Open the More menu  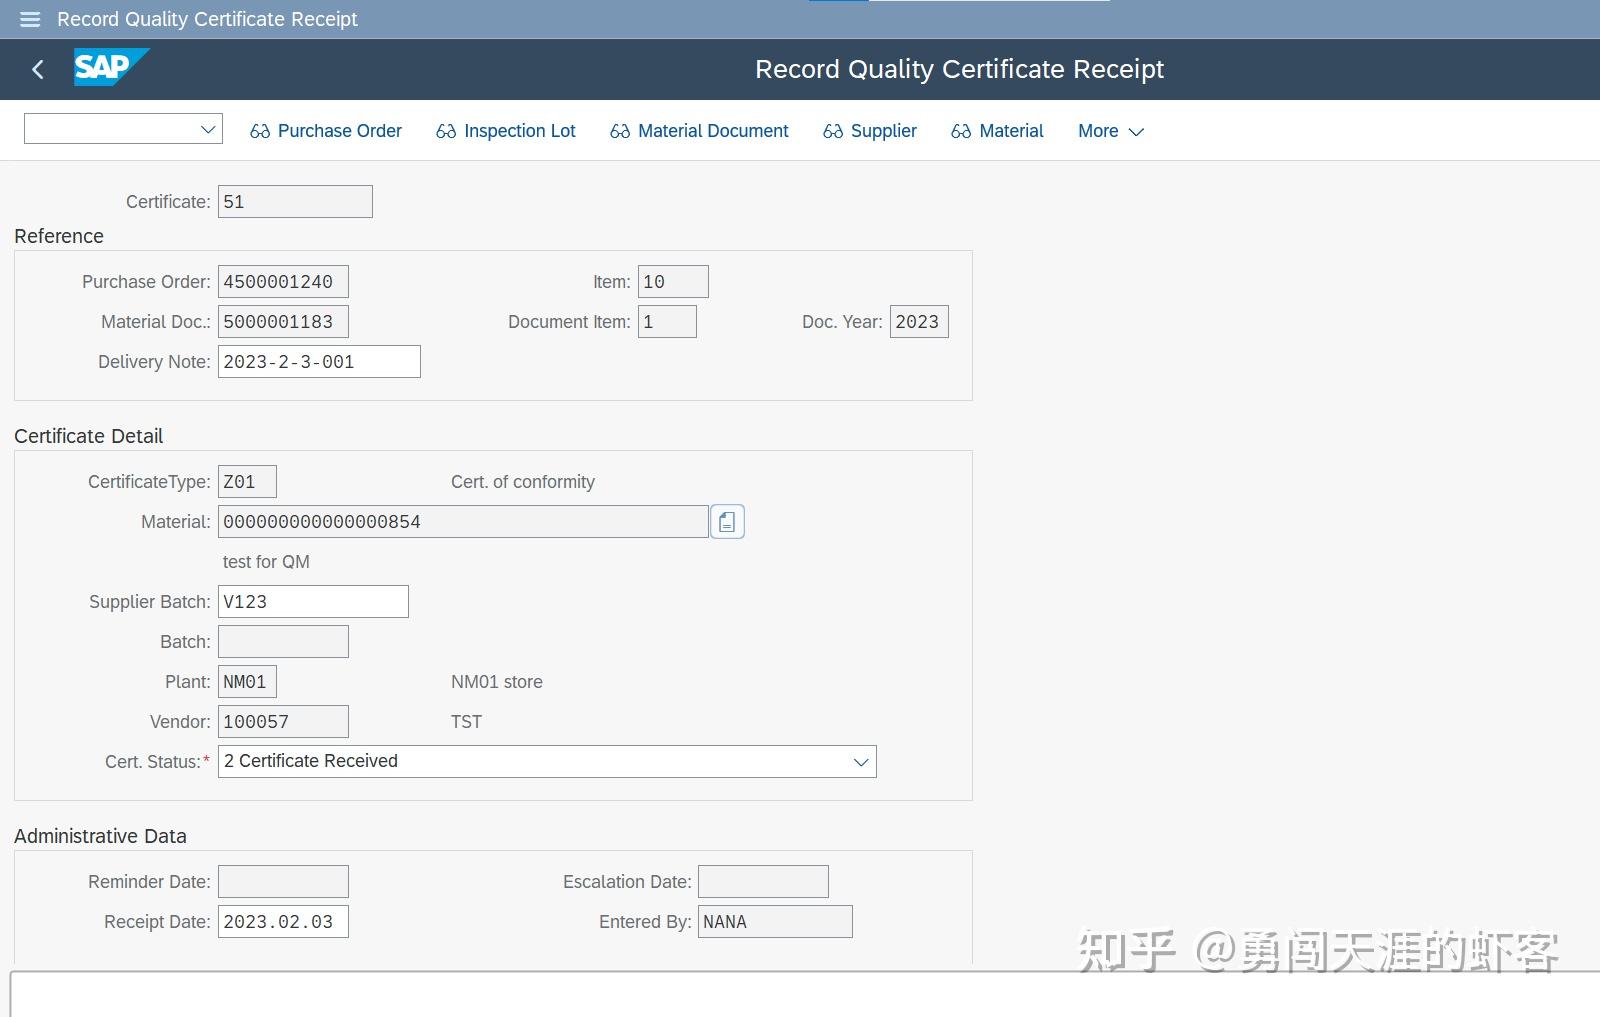tap(1098, 131)
